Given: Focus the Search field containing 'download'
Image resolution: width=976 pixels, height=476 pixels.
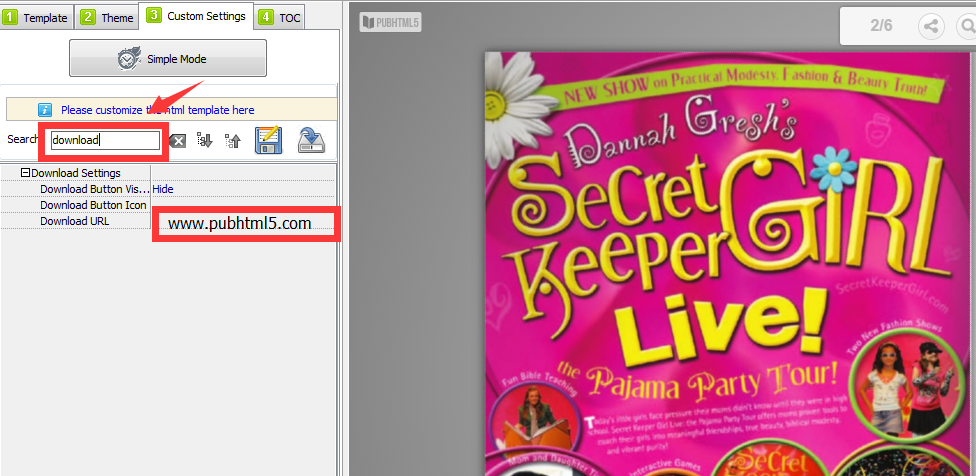Looking at the screenshot, I should (x=106, y=140).
